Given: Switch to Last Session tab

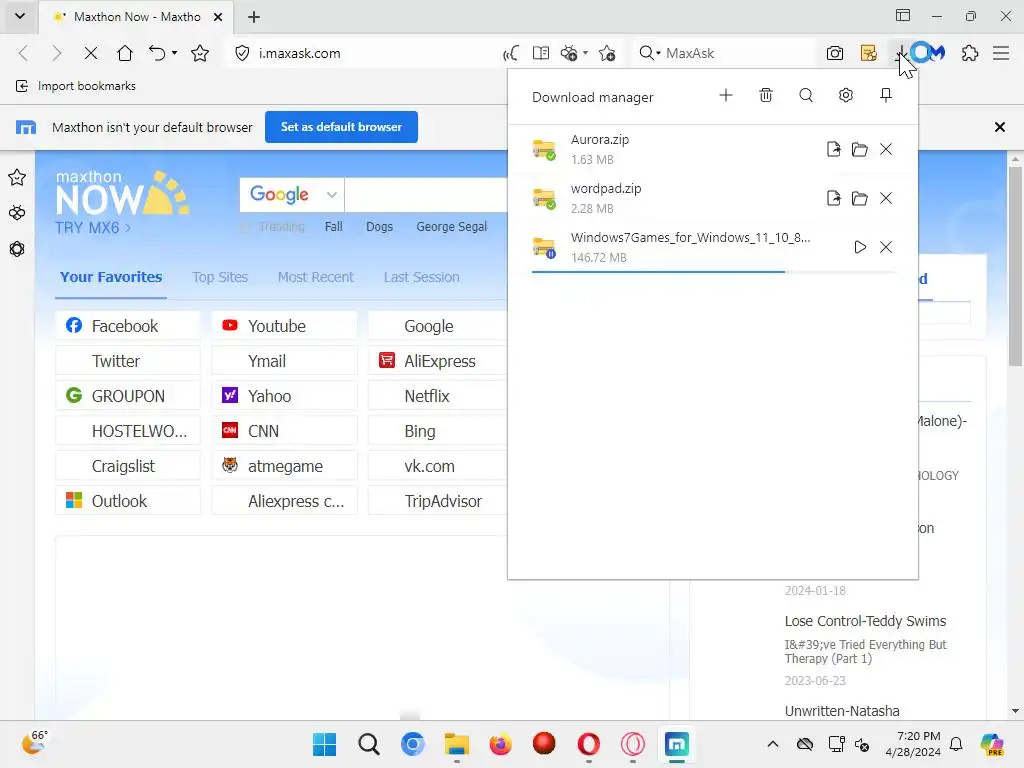Looking at the screenshot, I should 422,277.
